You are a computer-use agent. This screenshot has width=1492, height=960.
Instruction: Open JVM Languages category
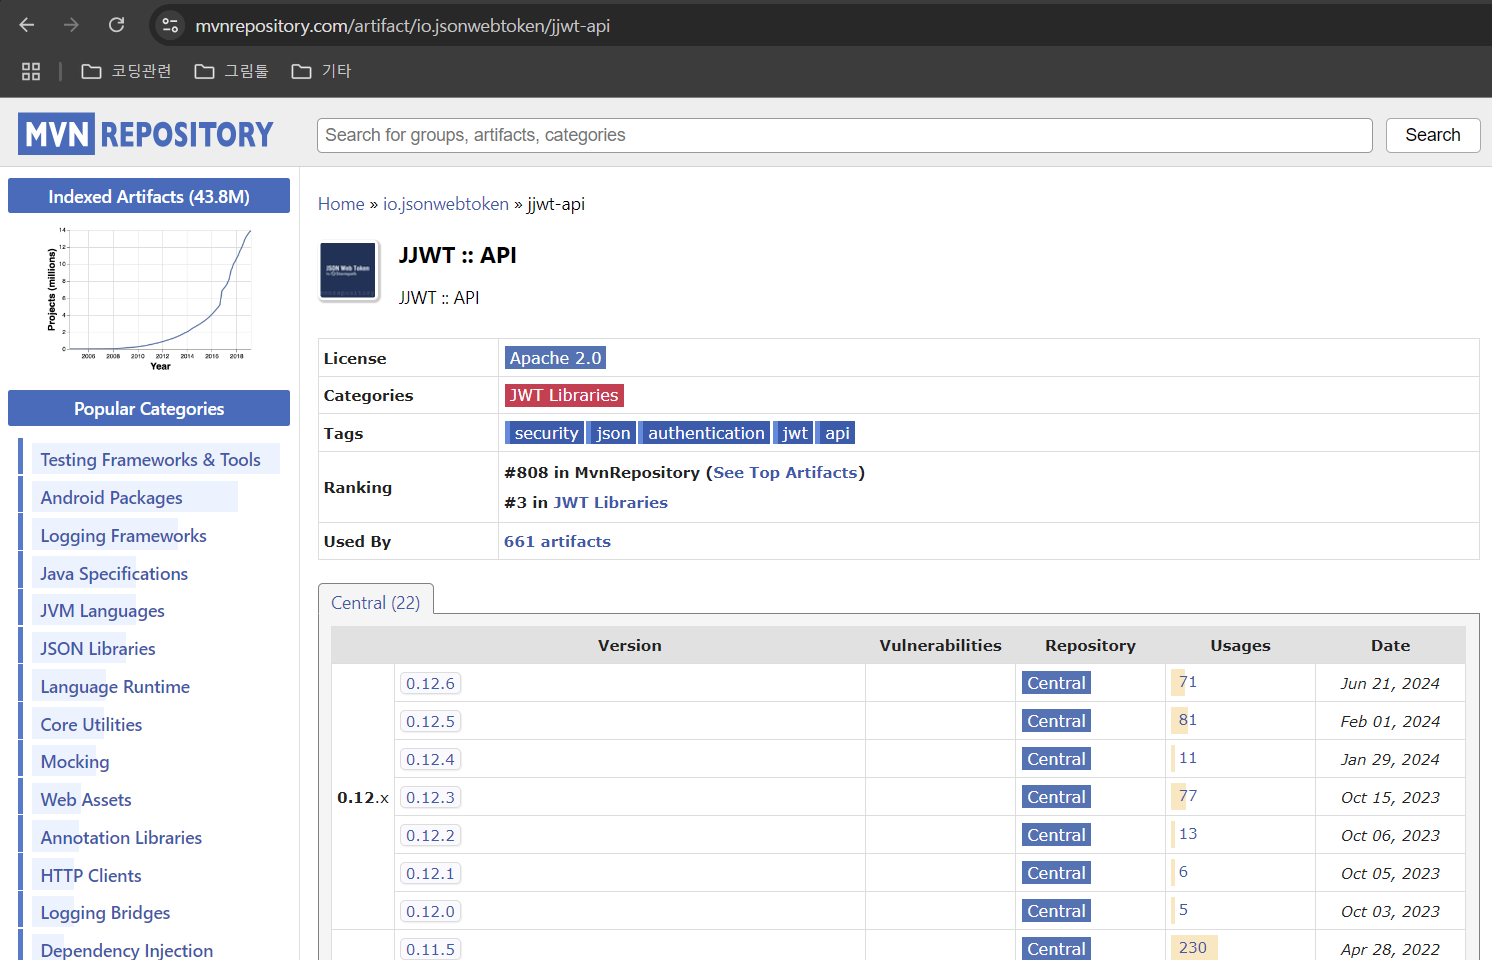click(102, 611)
